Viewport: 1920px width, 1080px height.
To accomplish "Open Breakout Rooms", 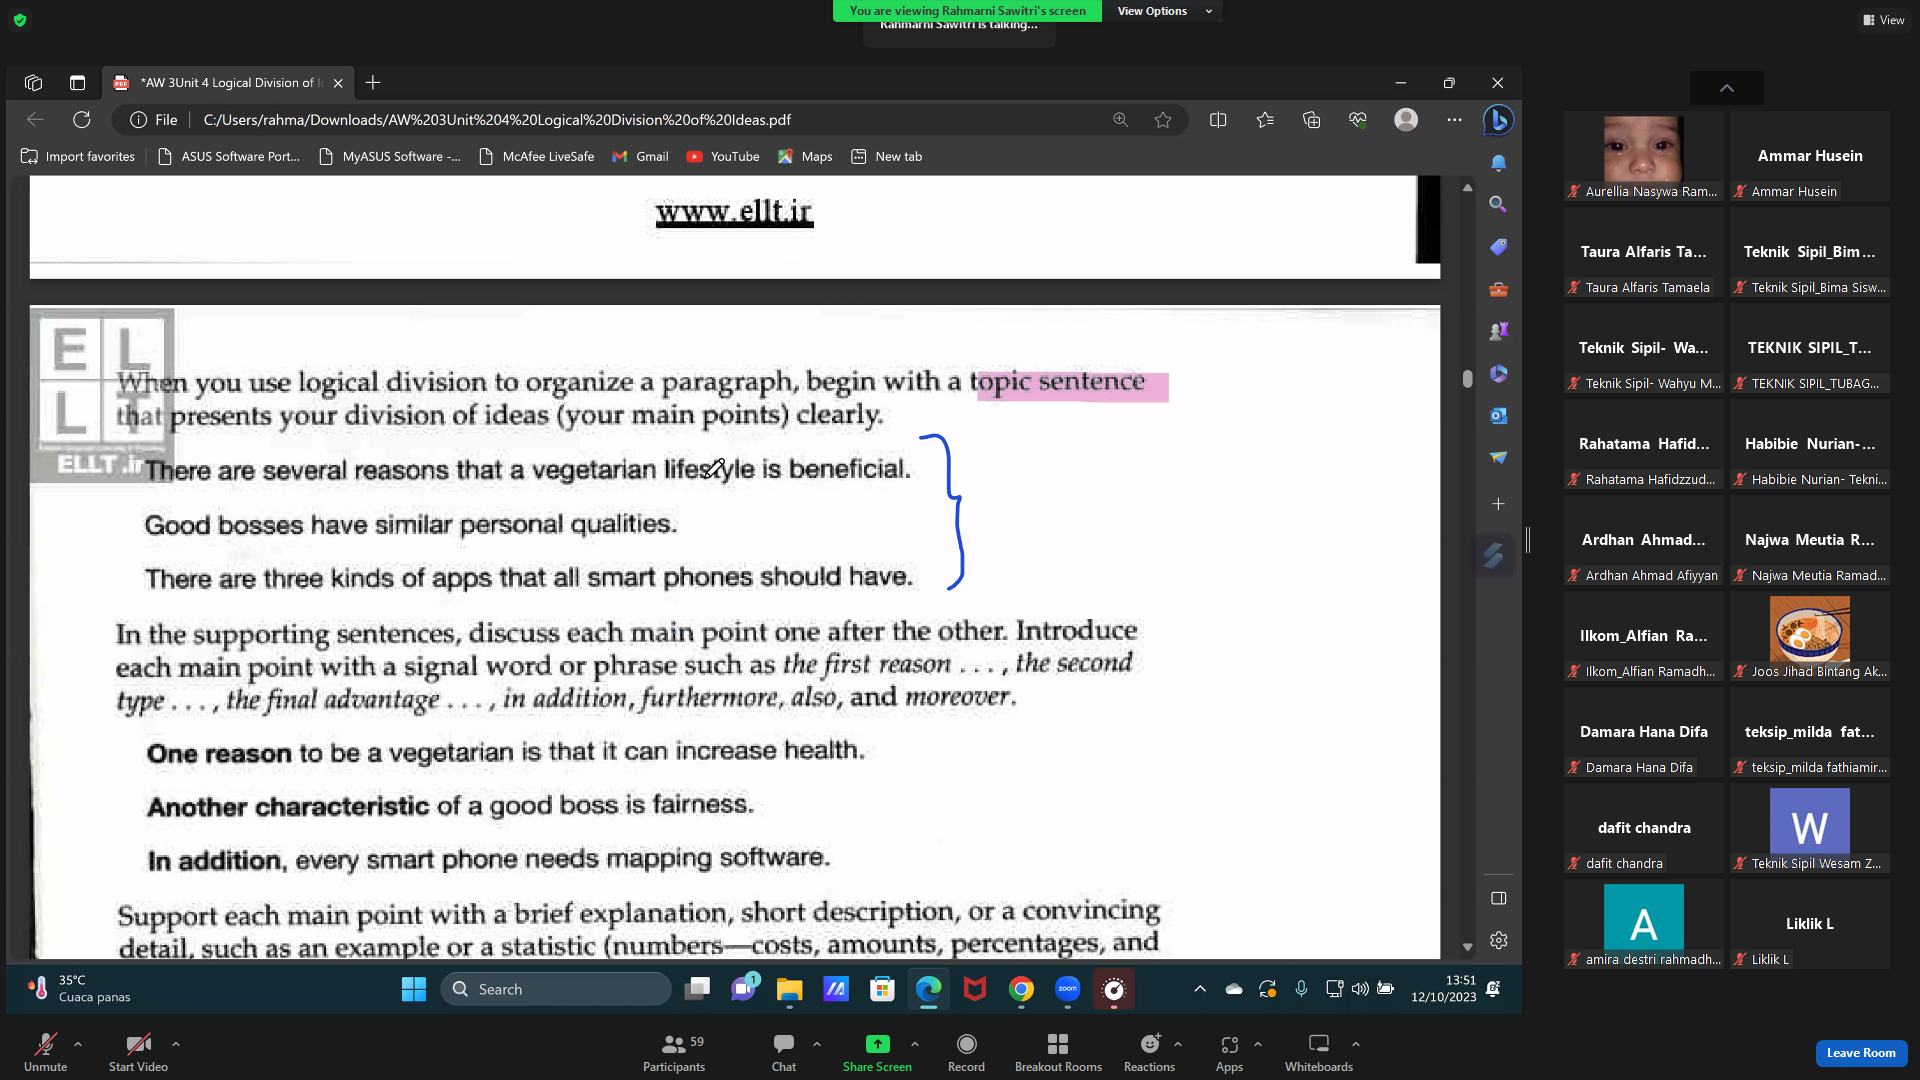I will click(1058, 1052).
